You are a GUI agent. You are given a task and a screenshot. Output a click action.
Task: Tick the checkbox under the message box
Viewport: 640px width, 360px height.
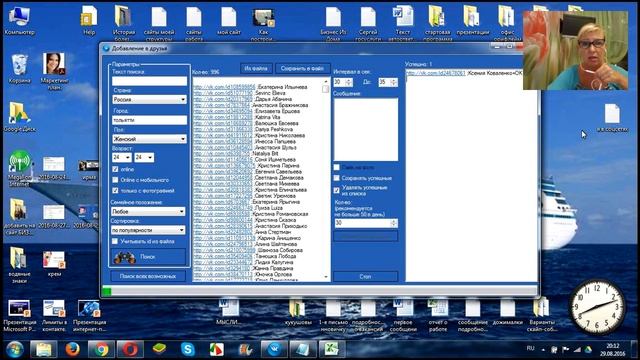pos(336,167)
